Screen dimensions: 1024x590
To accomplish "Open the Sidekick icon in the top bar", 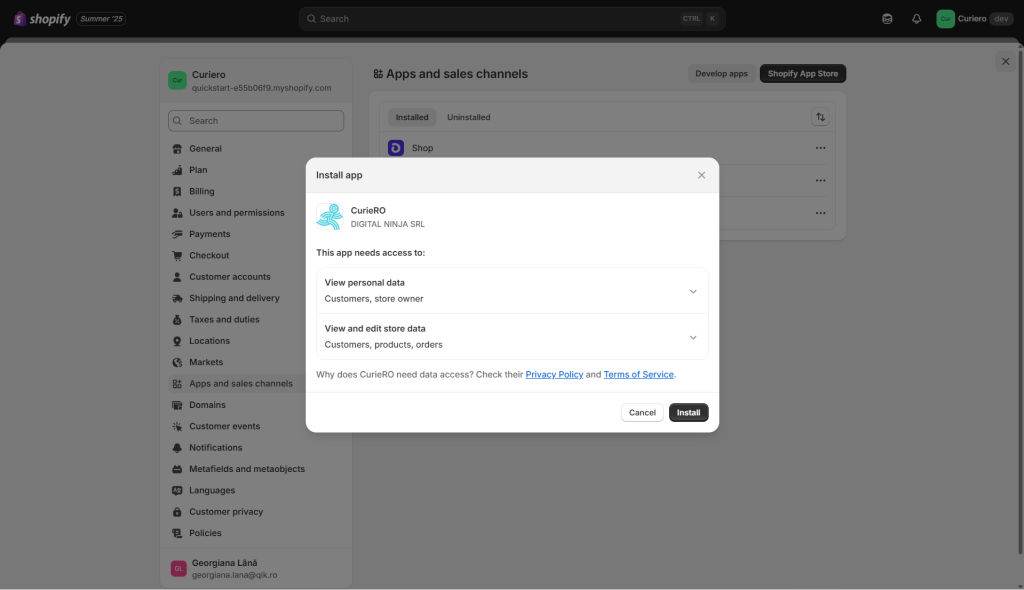I will coord(887,19).
